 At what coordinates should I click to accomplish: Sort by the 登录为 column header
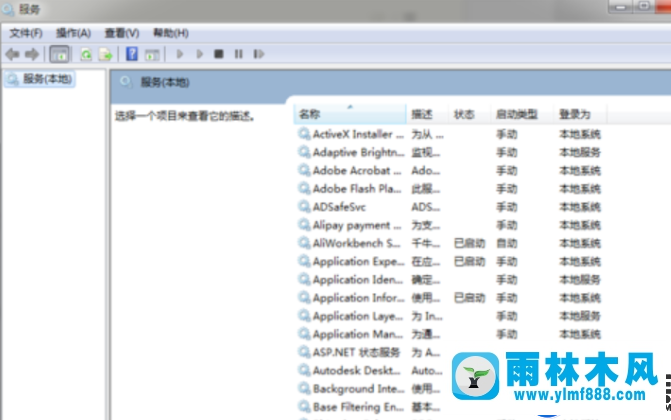click(x=580, y=114)
